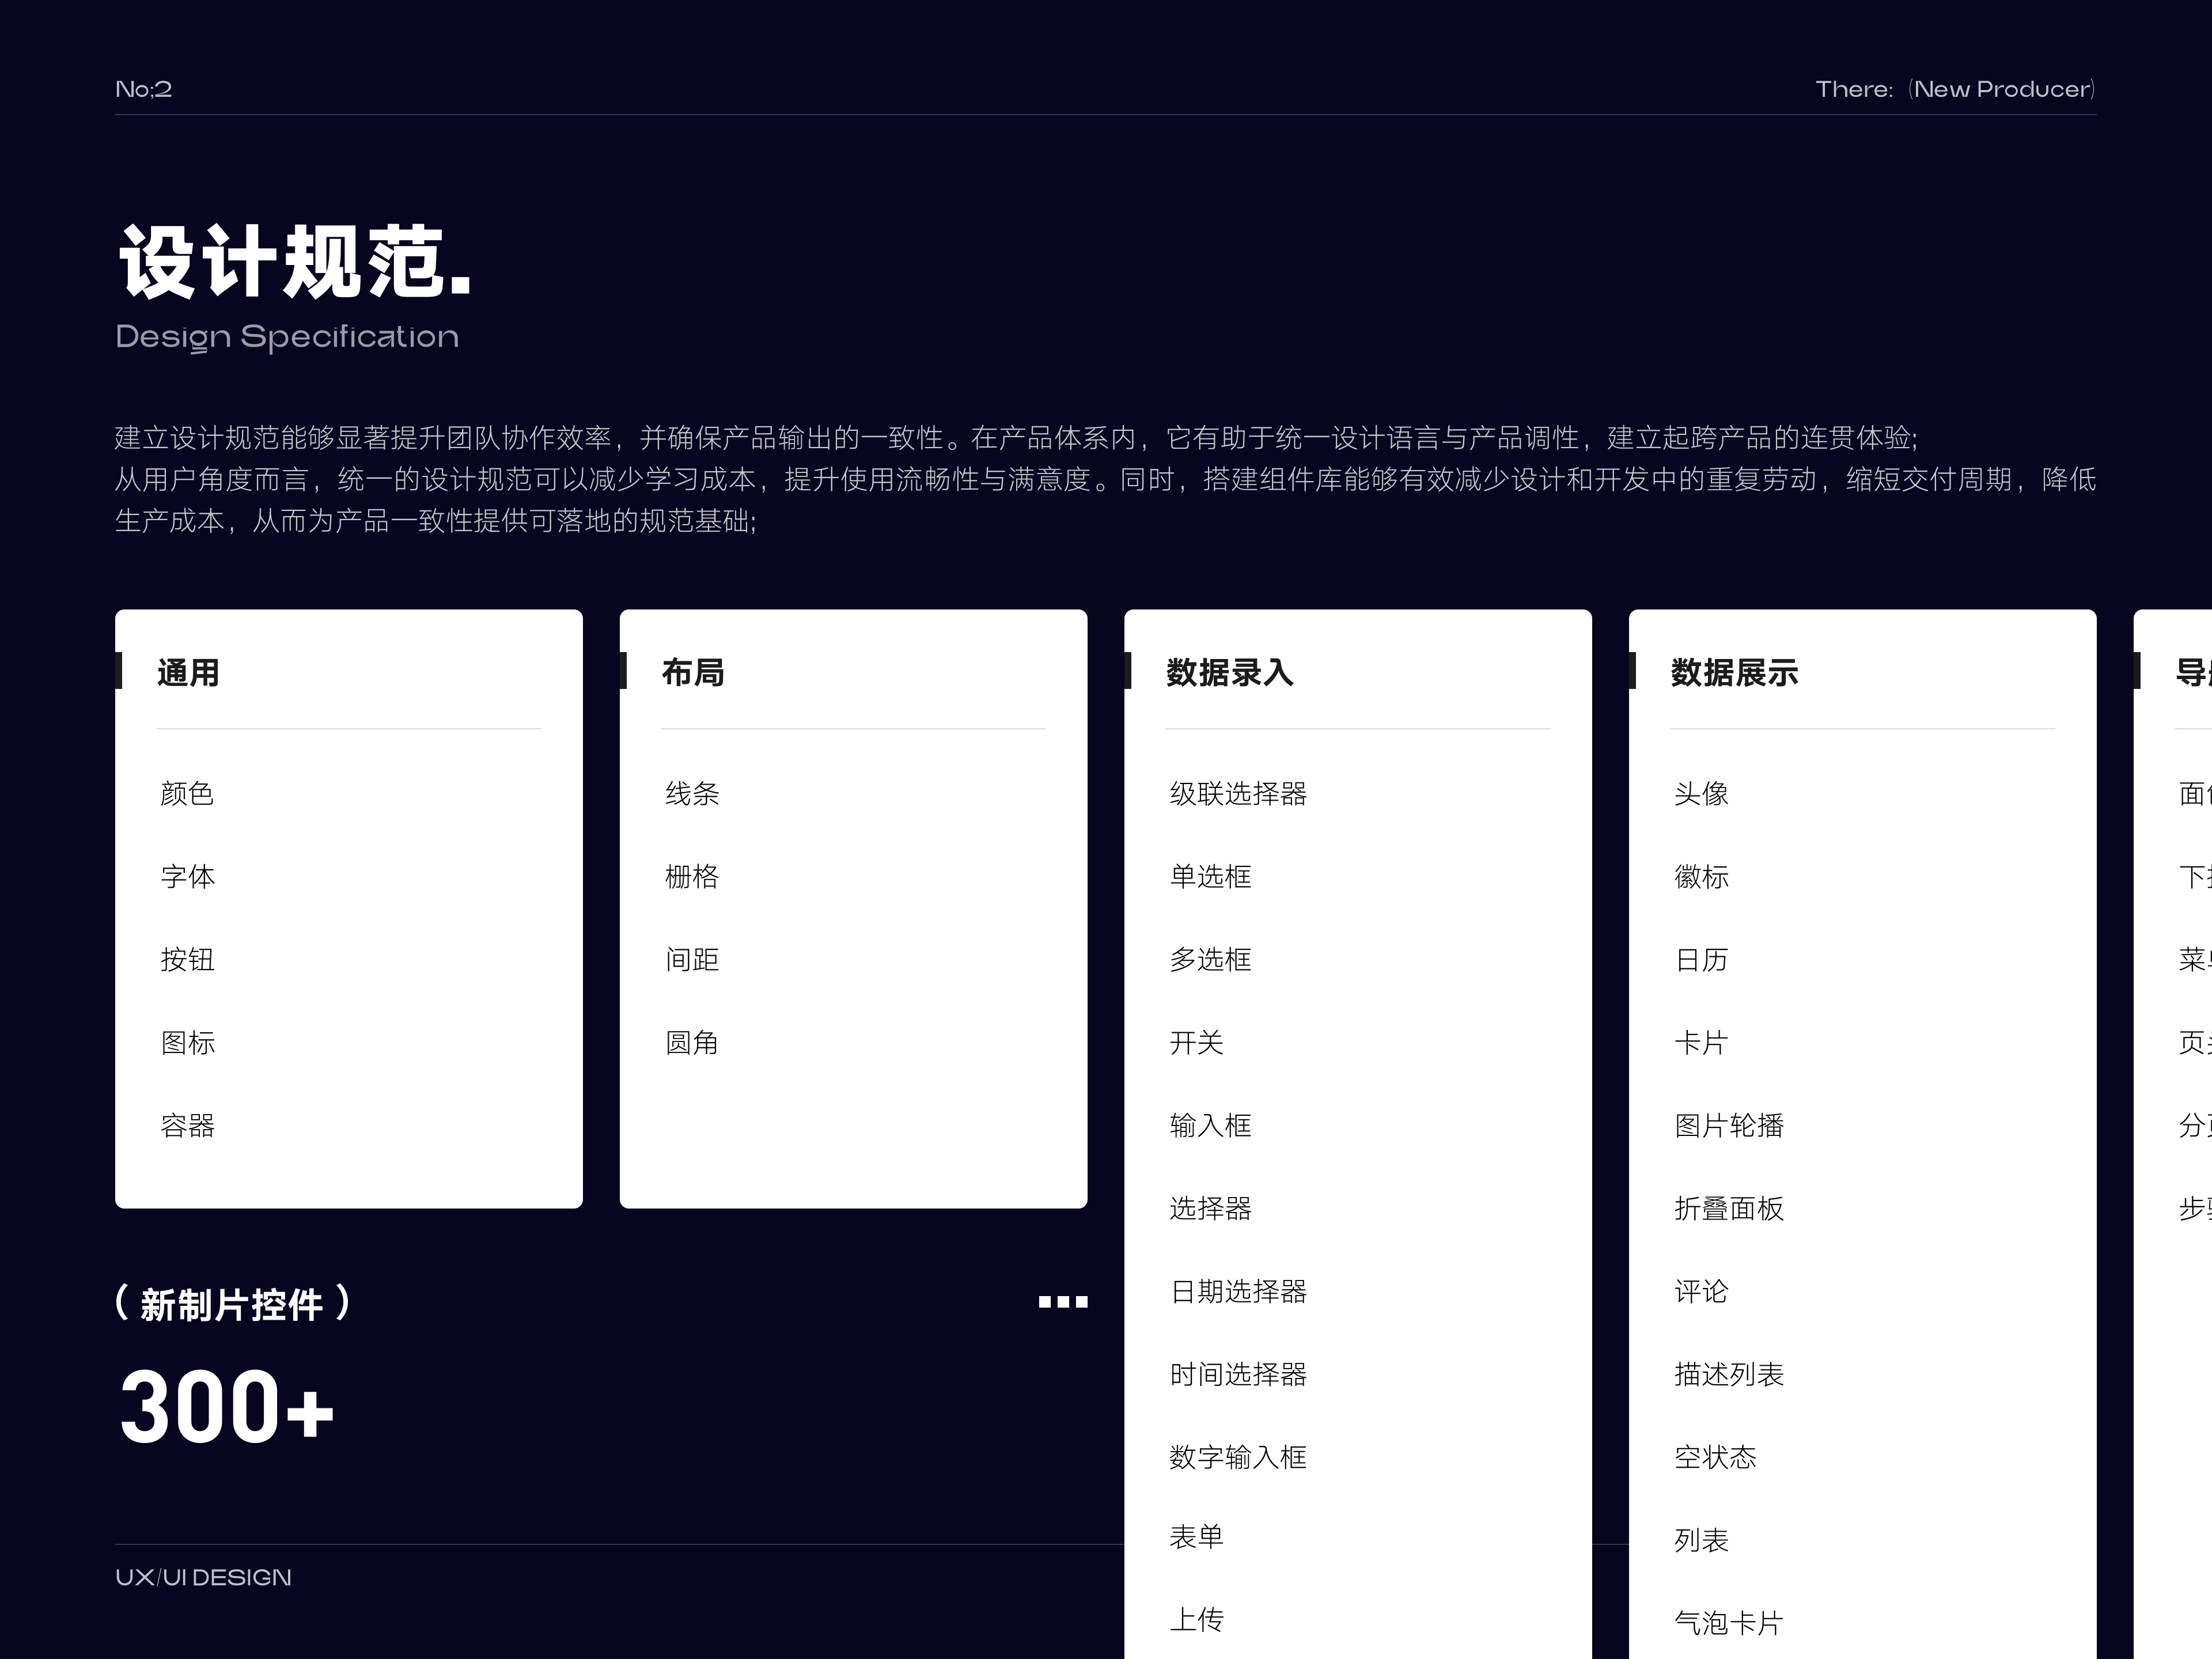Select the 数据录入 card heading
The height and width of the screenshot is (1659, 2212).
1230,672
